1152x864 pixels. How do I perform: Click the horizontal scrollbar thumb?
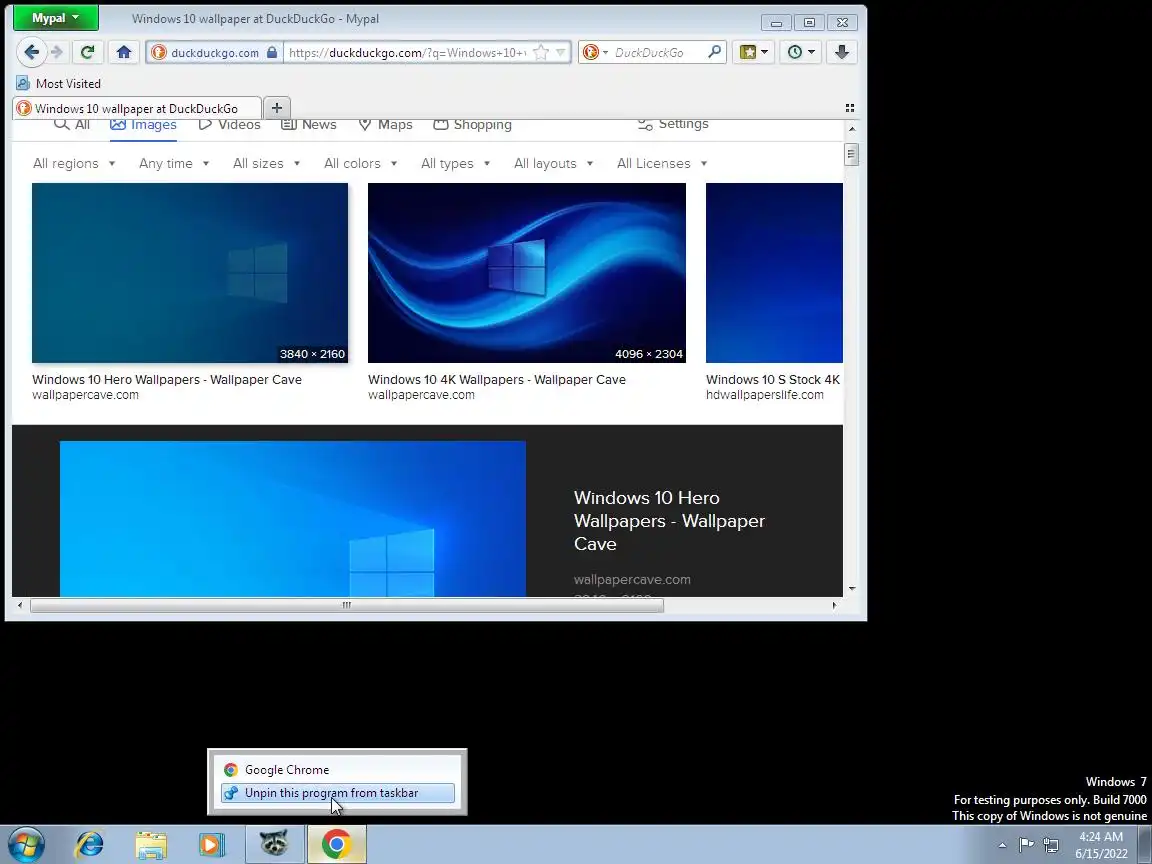coord(347,605)
